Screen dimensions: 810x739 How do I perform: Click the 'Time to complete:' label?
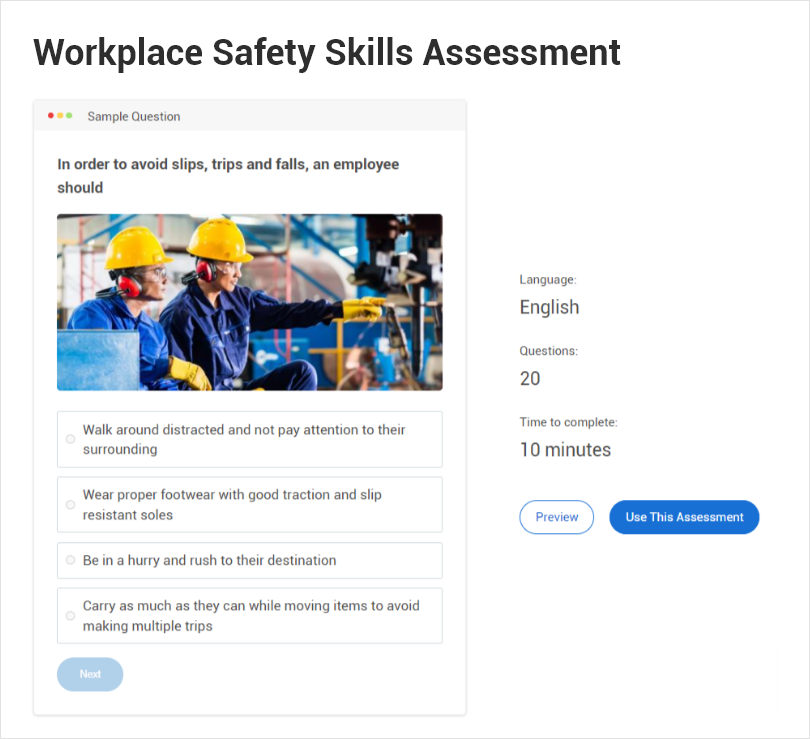568,422
